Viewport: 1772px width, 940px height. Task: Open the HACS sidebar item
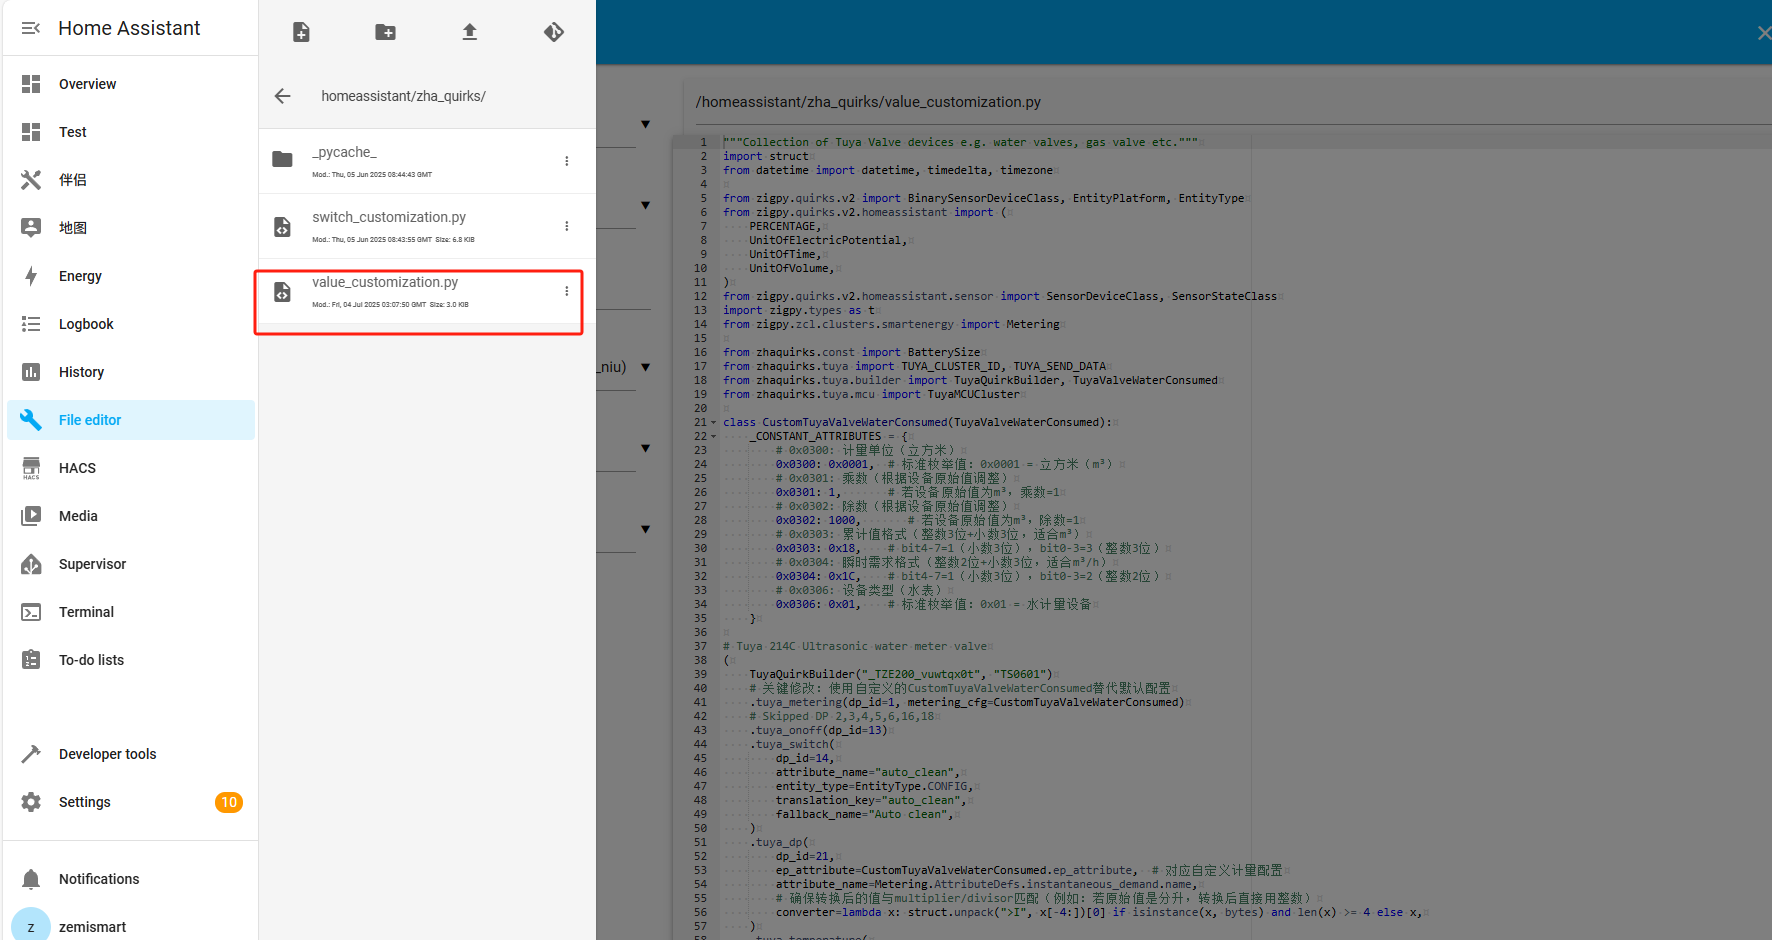coord(77,468)
